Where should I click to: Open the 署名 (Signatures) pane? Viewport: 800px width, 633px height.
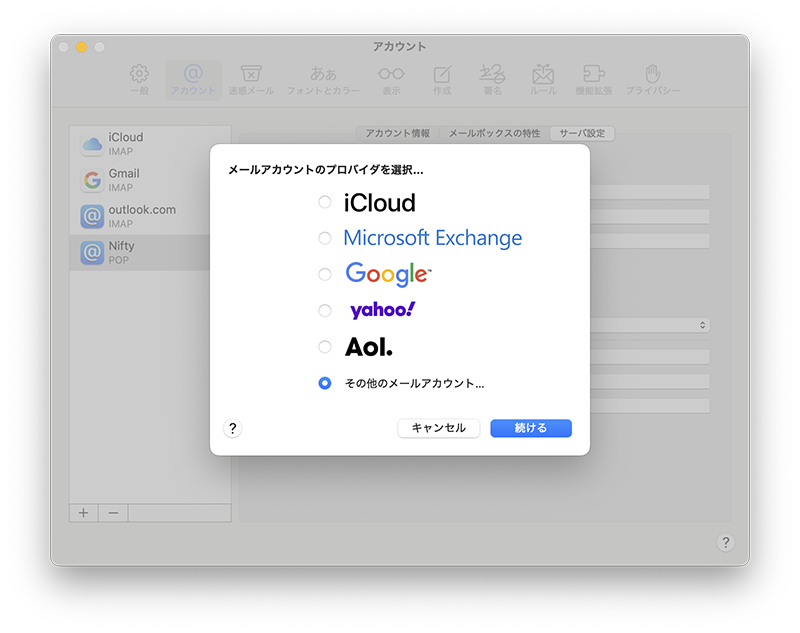pos(492,79)
